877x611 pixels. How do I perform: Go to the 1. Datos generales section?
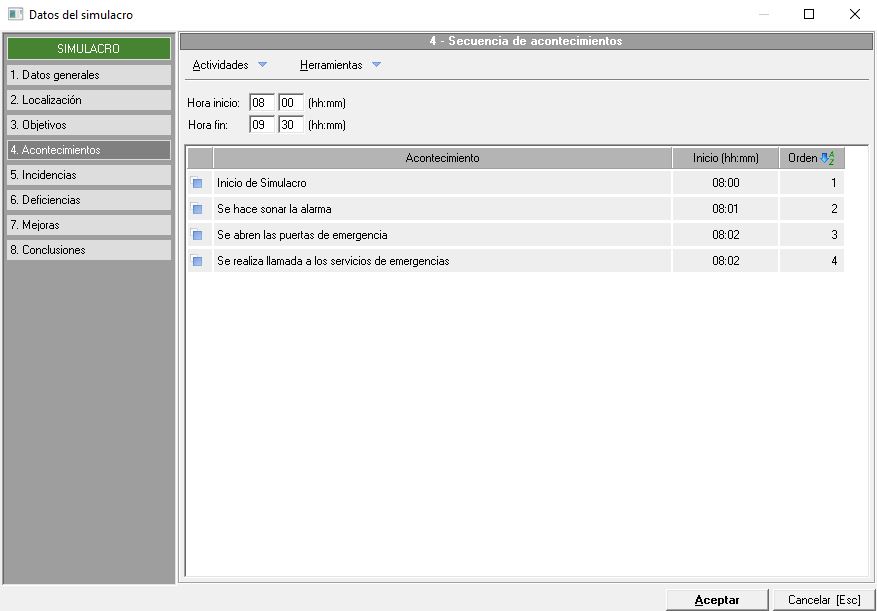coord(88,75)
